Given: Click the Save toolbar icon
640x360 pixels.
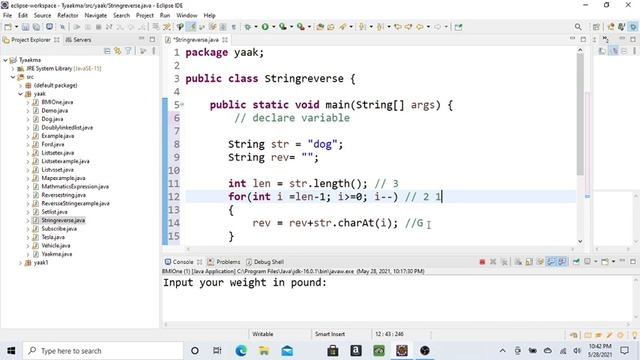Looking at the screenshot, I should point(25,27).
